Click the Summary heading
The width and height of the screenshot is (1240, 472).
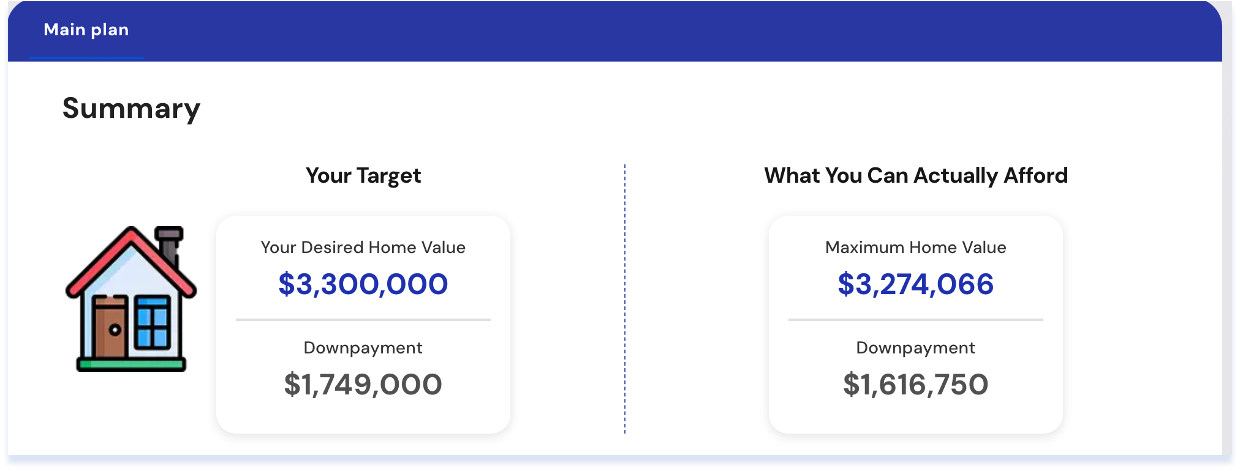(x=131, y=108)
